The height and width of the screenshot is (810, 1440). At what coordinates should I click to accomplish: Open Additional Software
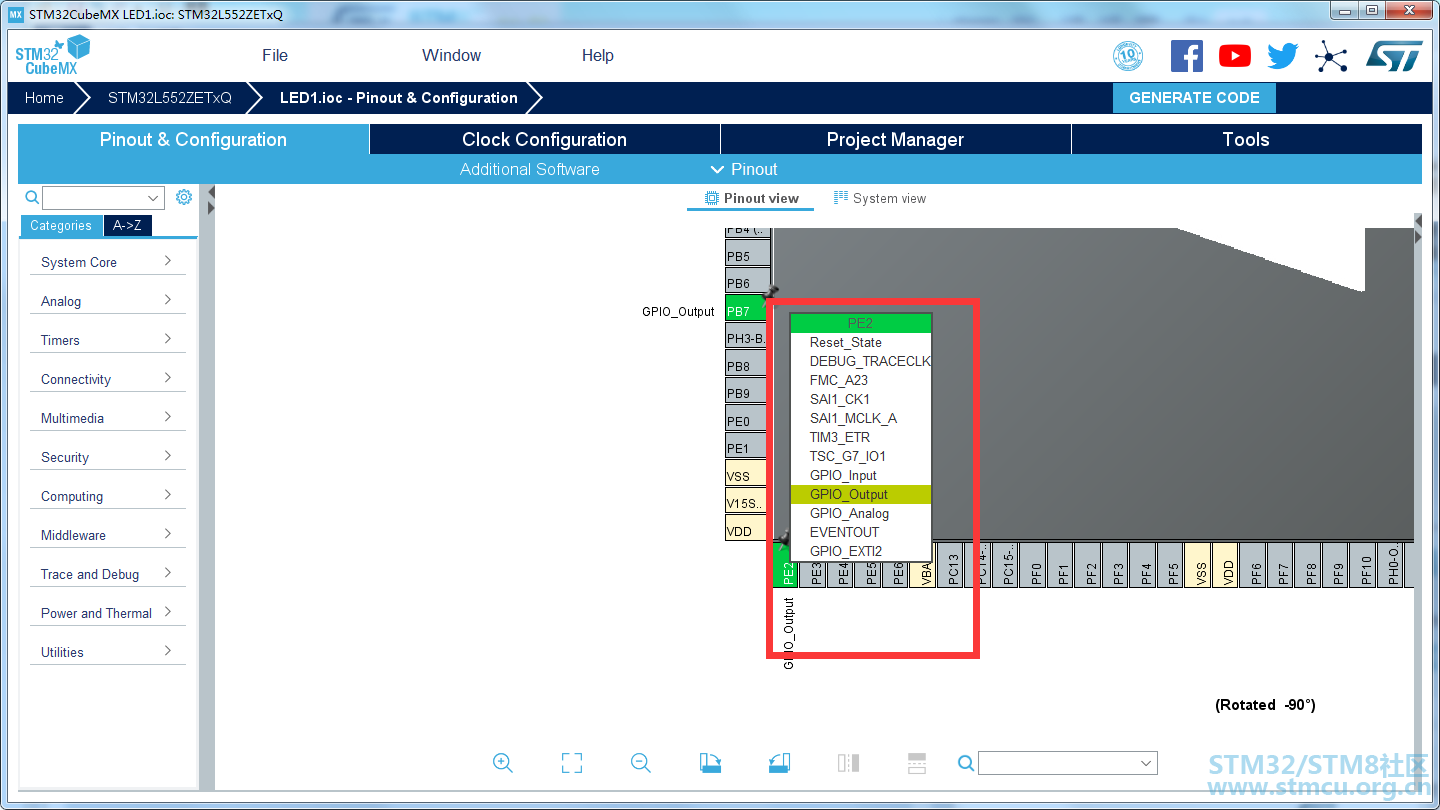530,170
